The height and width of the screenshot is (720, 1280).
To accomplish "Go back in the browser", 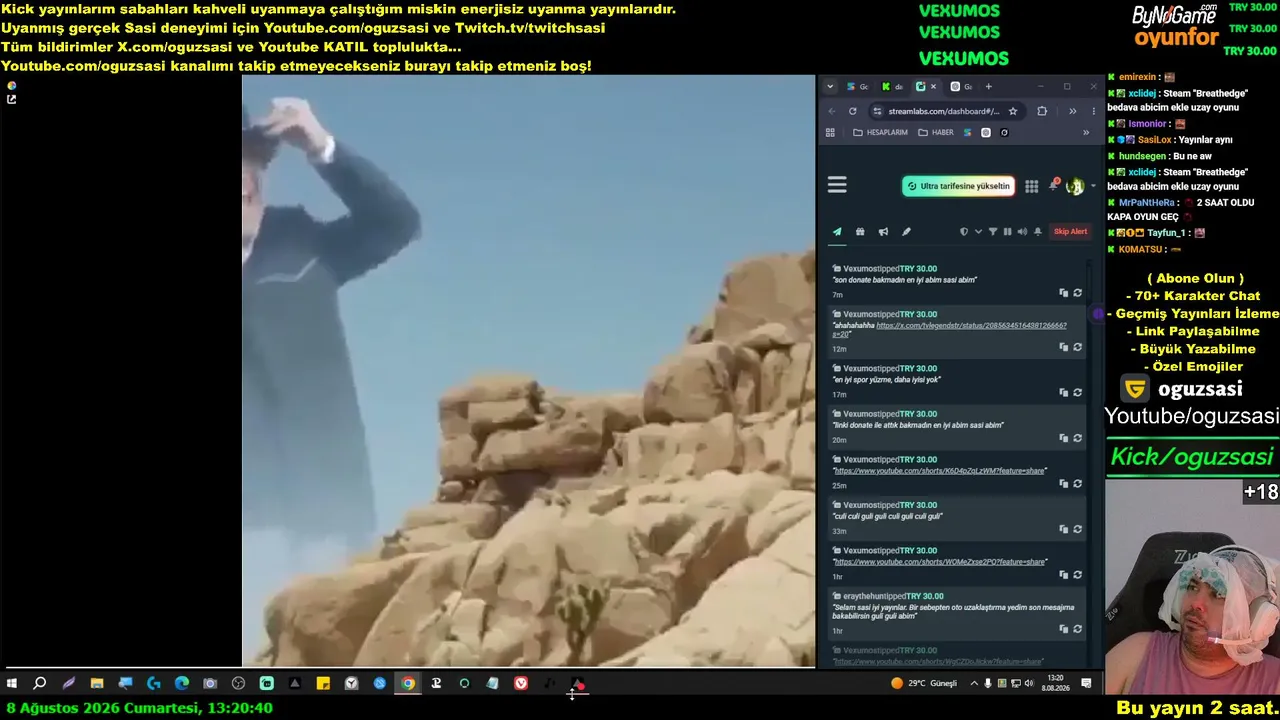I will click(x=831, y=111).
